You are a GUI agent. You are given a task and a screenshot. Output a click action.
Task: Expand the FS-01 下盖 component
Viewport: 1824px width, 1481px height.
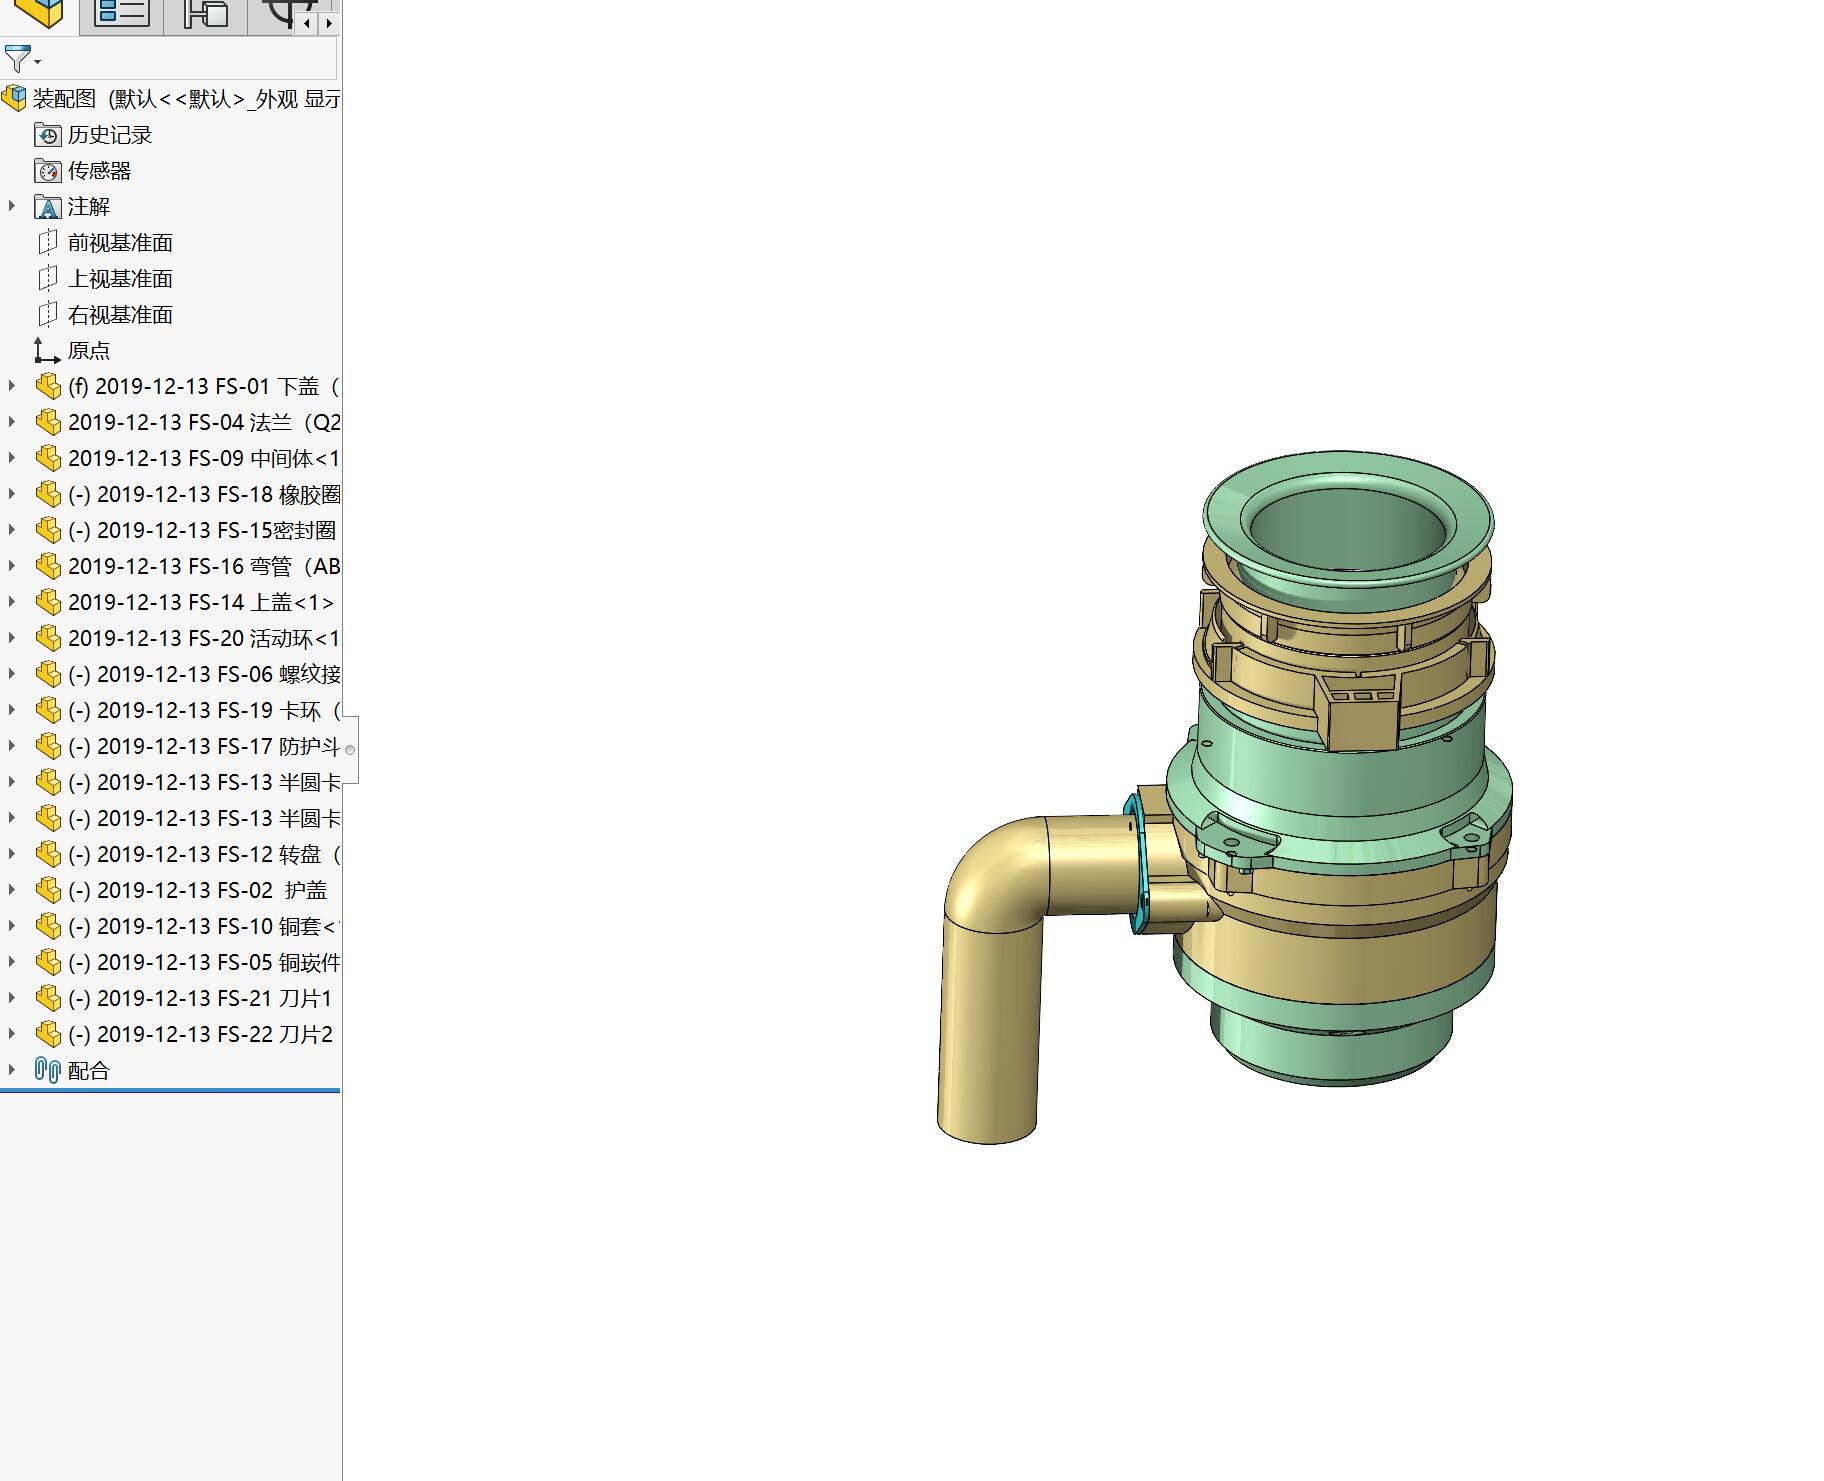click(x=12, y=385)
